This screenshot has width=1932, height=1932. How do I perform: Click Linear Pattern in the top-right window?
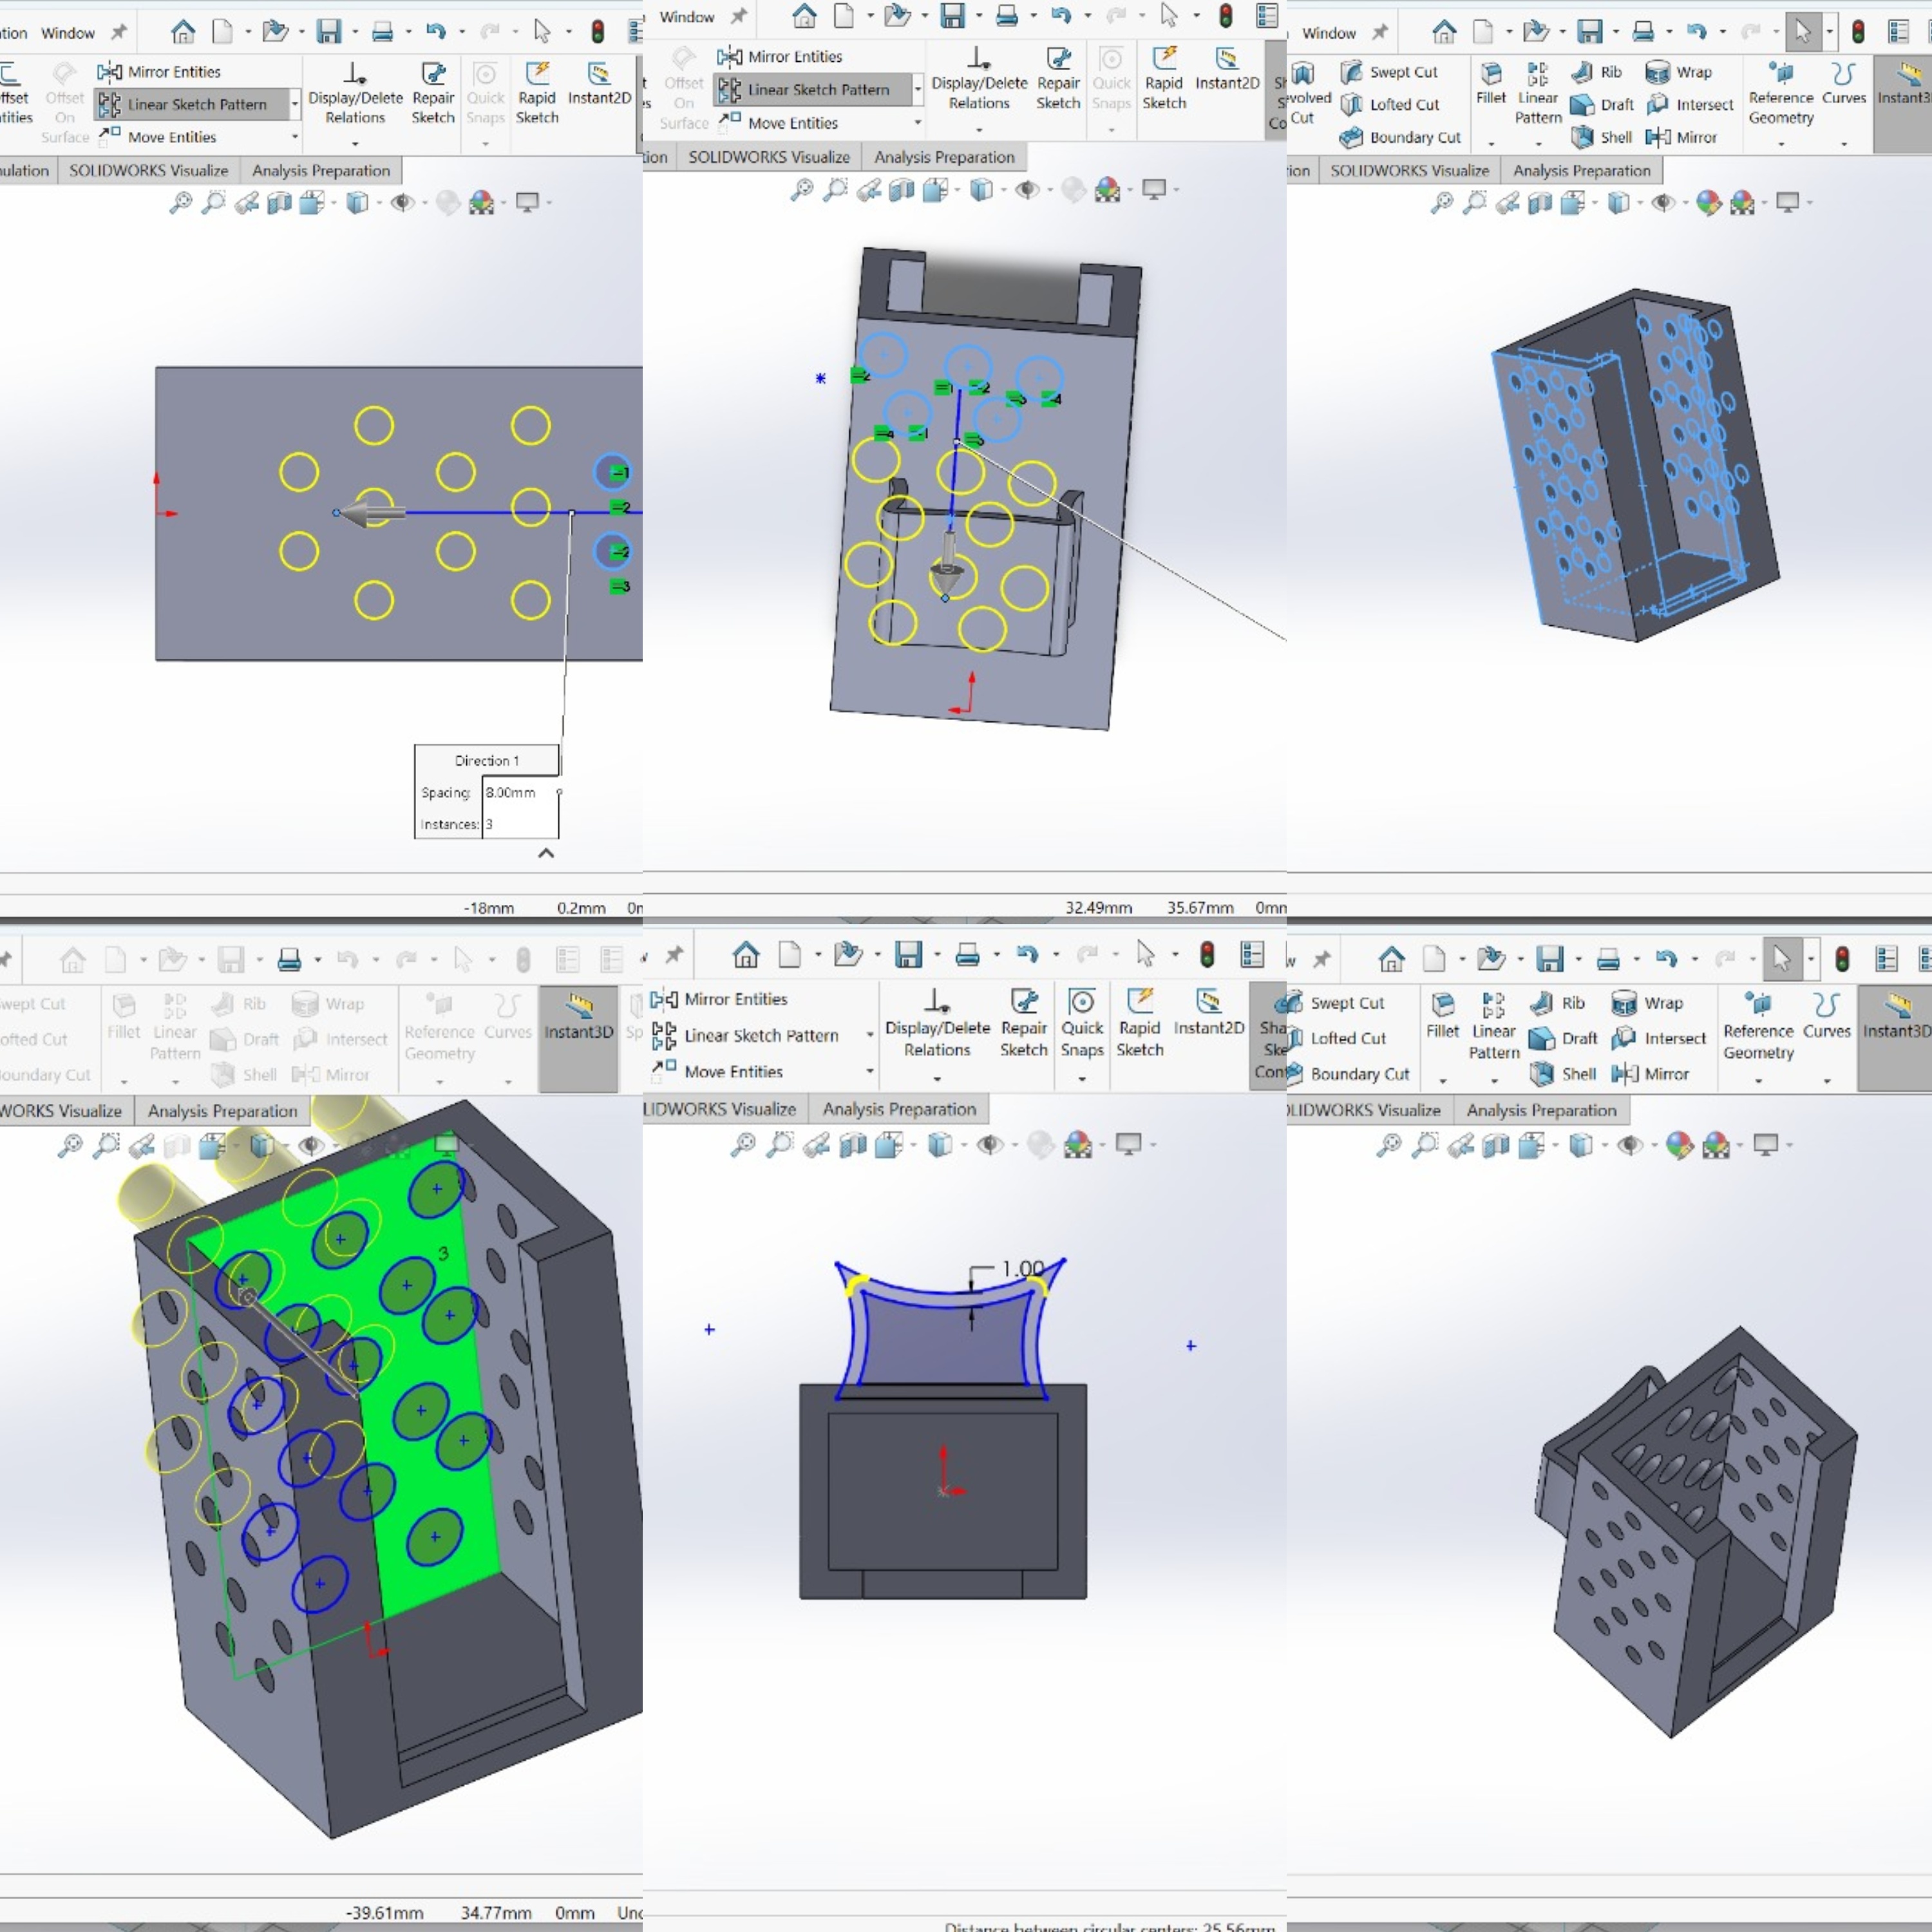coord(1538,94)
